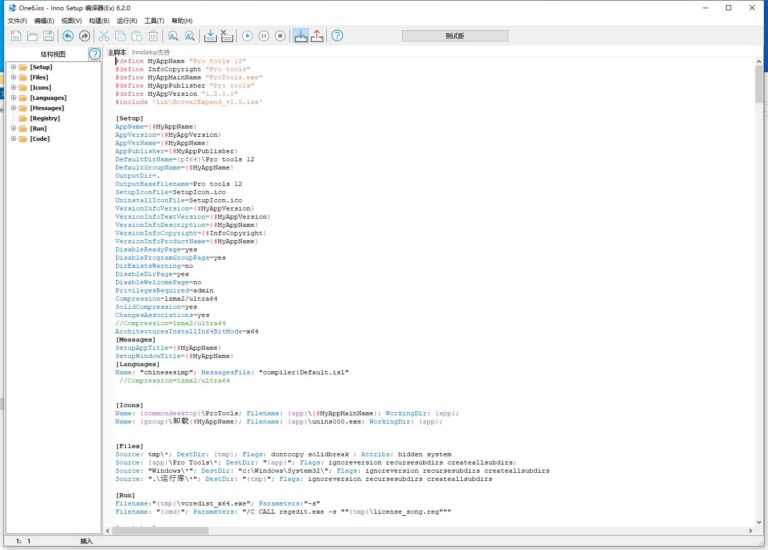
Task: Click help icon beside 结构视图 panel title
Action: [94, 54]
